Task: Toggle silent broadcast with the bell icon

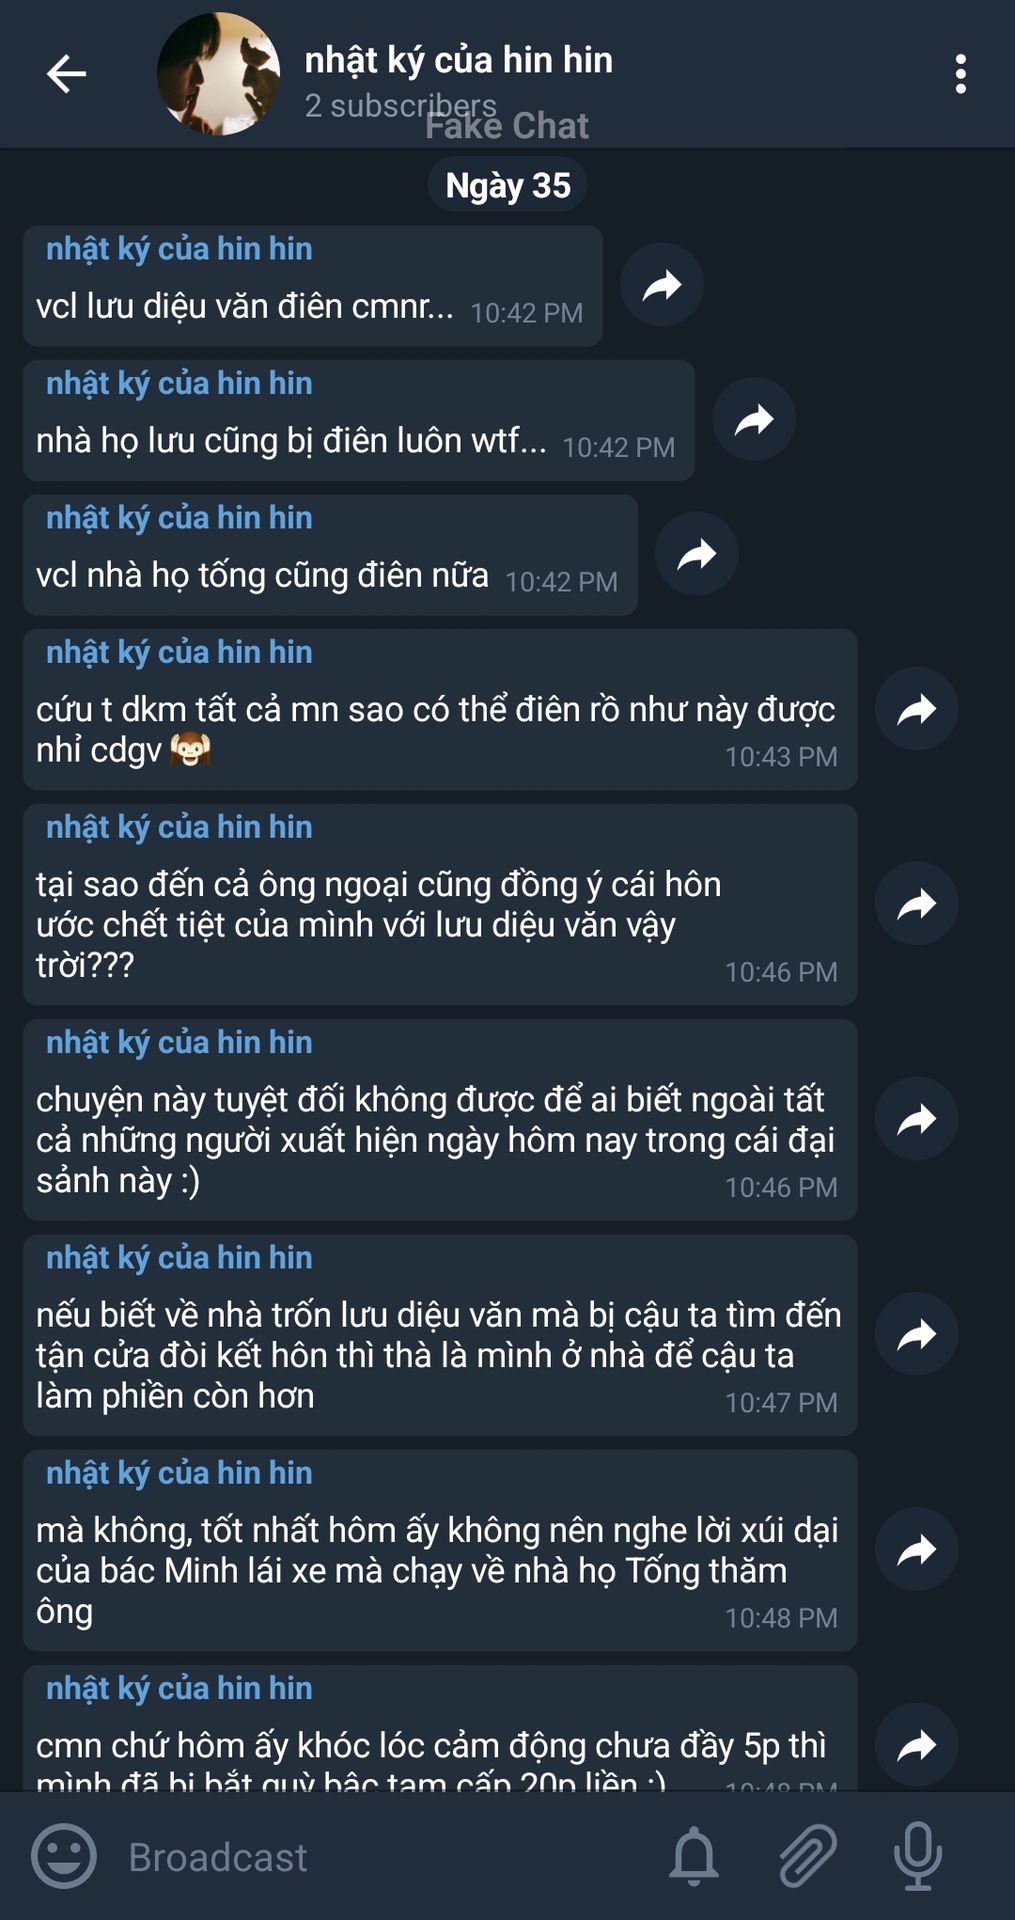Action: [694, 1856]
